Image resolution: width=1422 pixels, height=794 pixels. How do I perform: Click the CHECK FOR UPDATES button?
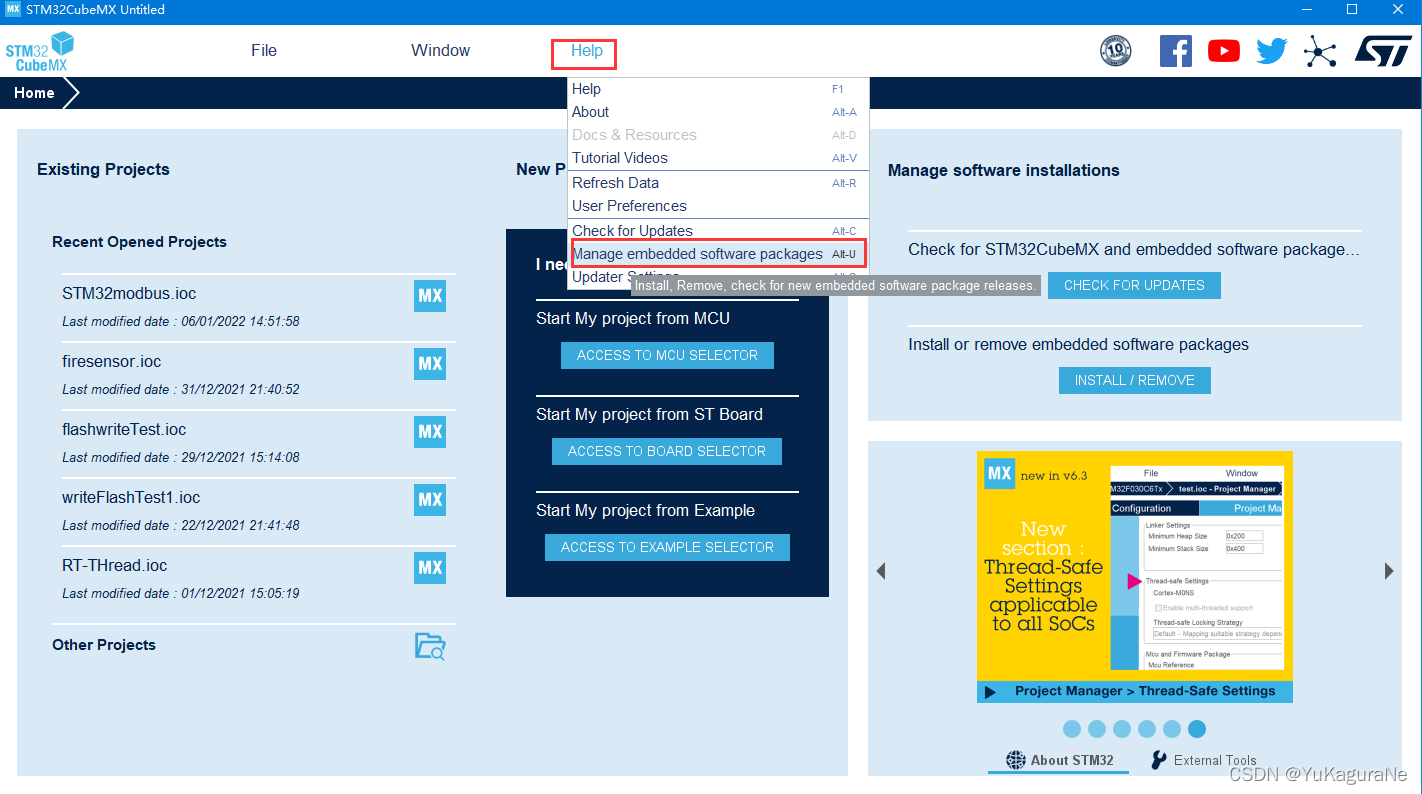[1134, 285]
